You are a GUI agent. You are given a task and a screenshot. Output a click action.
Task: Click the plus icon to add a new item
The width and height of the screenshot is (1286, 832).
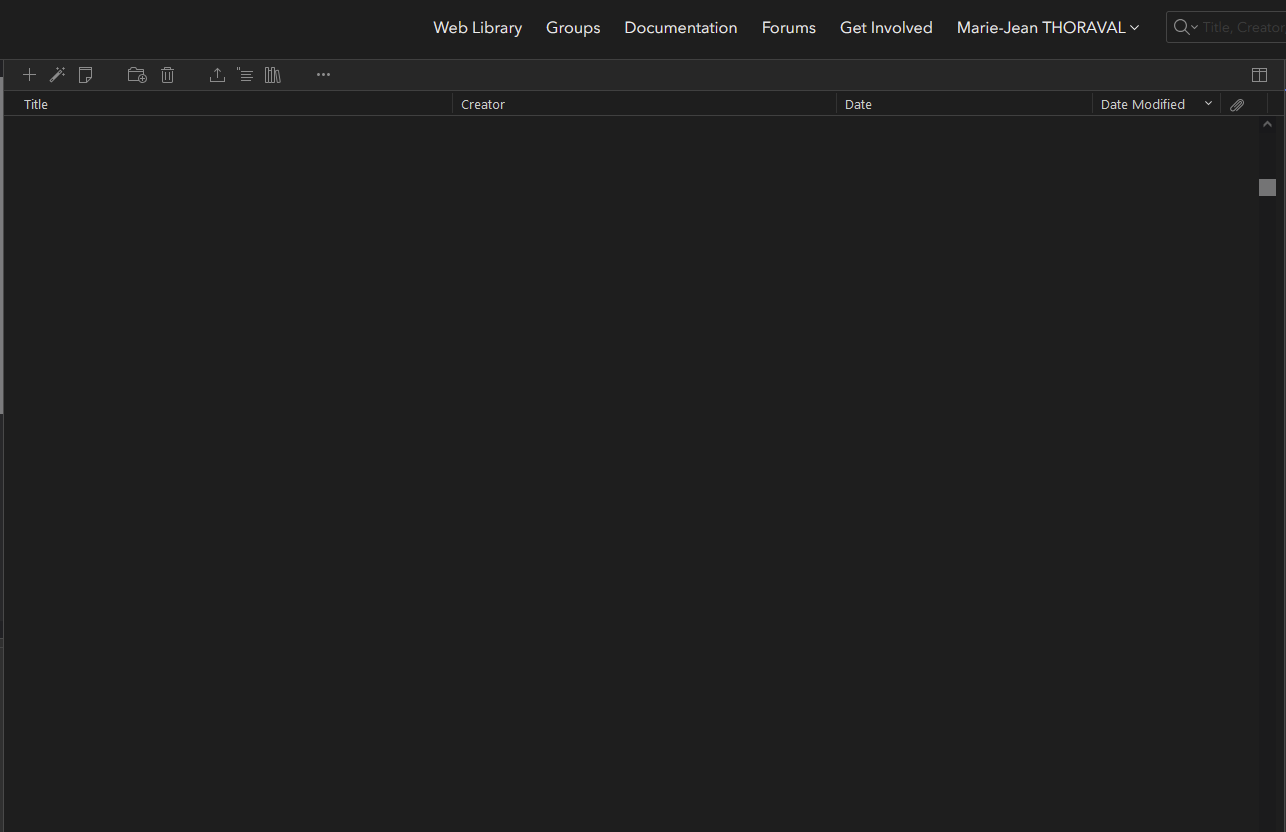point(29,75)
